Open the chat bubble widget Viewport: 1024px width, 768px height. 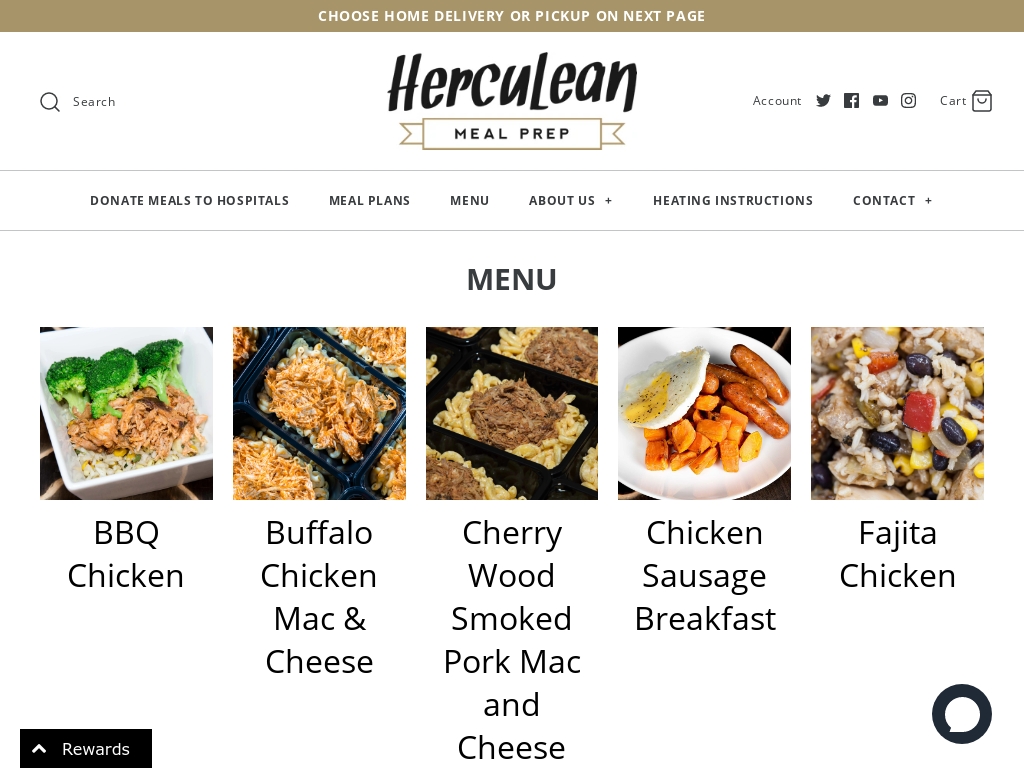pos(961,714)
